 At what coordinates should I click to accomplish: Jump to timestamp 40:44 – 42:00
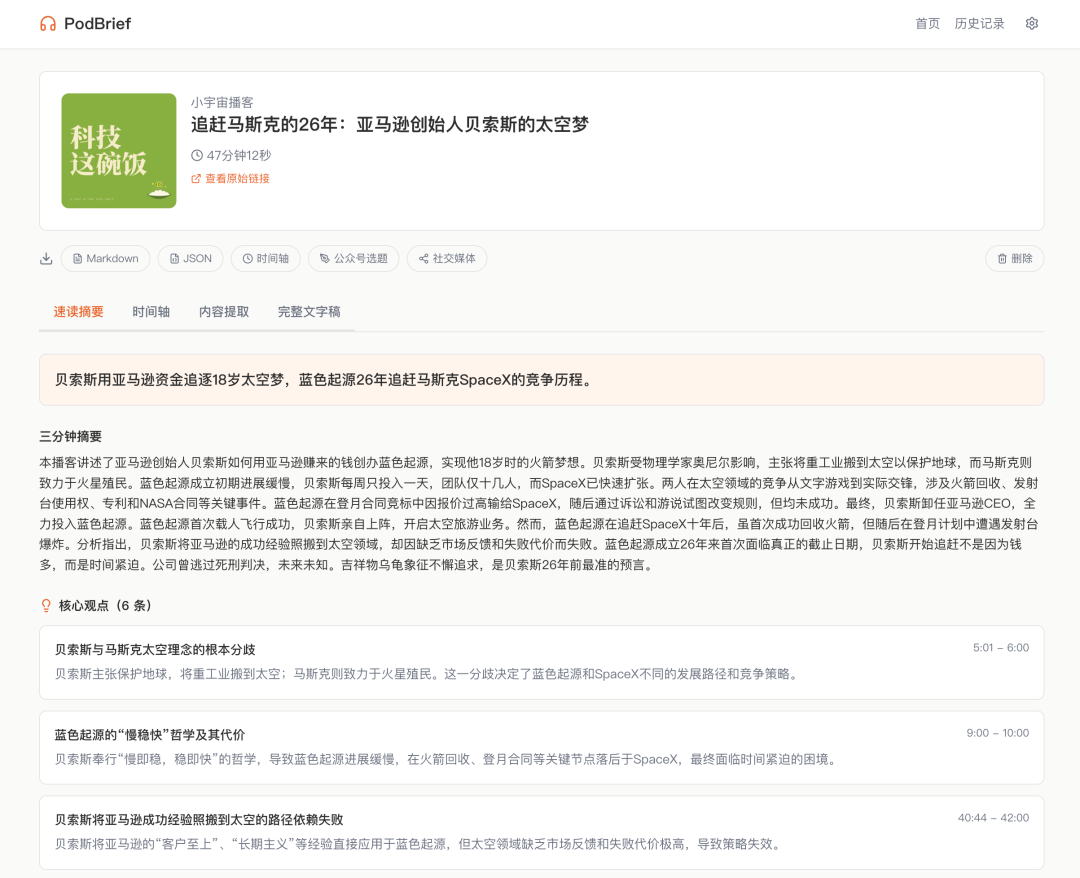tap(993, 818)
